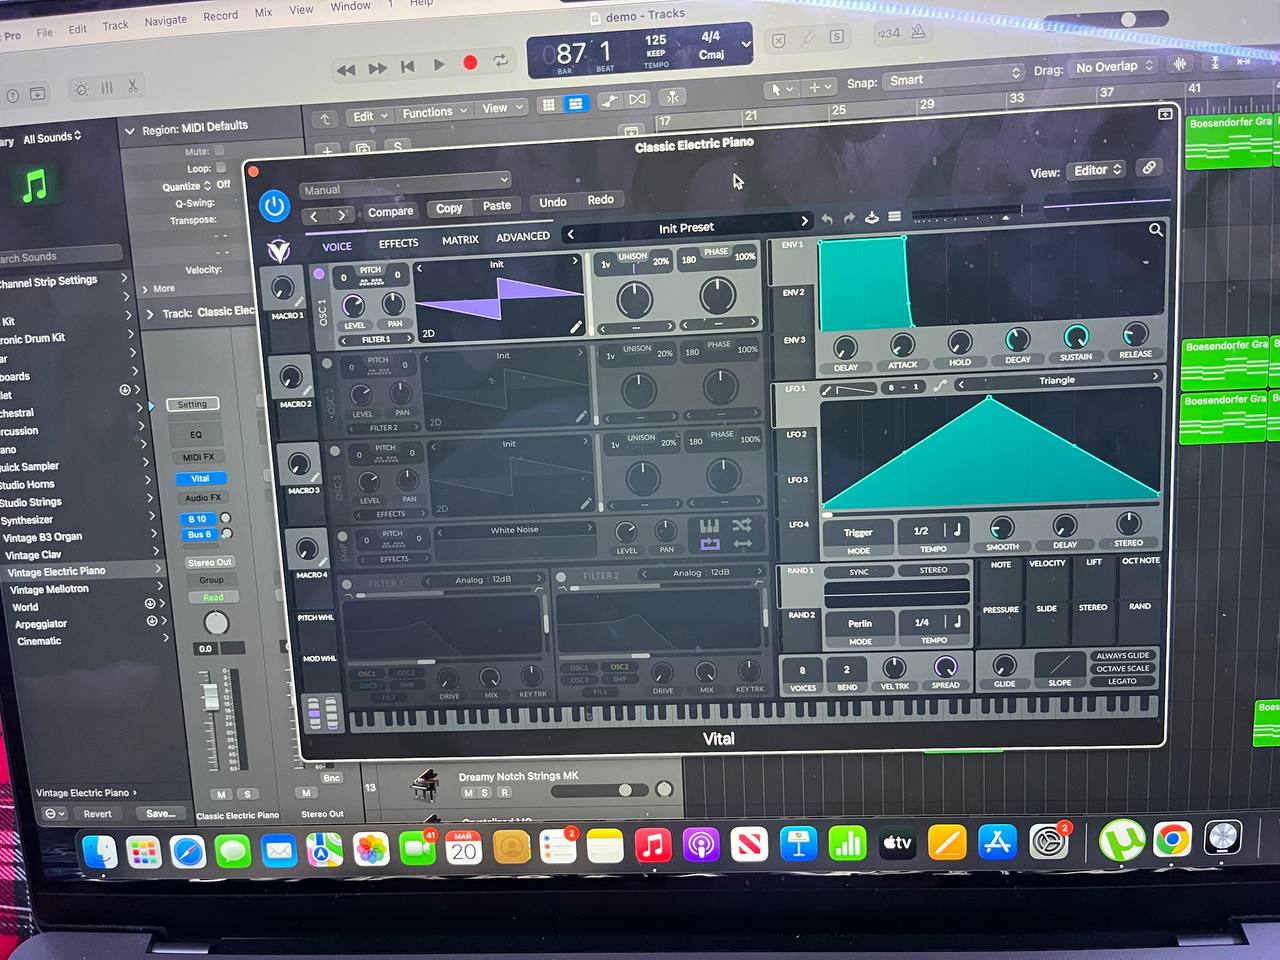Toggle the Cycle loop button
1280x960 pixels.
[x=500, y=61]
